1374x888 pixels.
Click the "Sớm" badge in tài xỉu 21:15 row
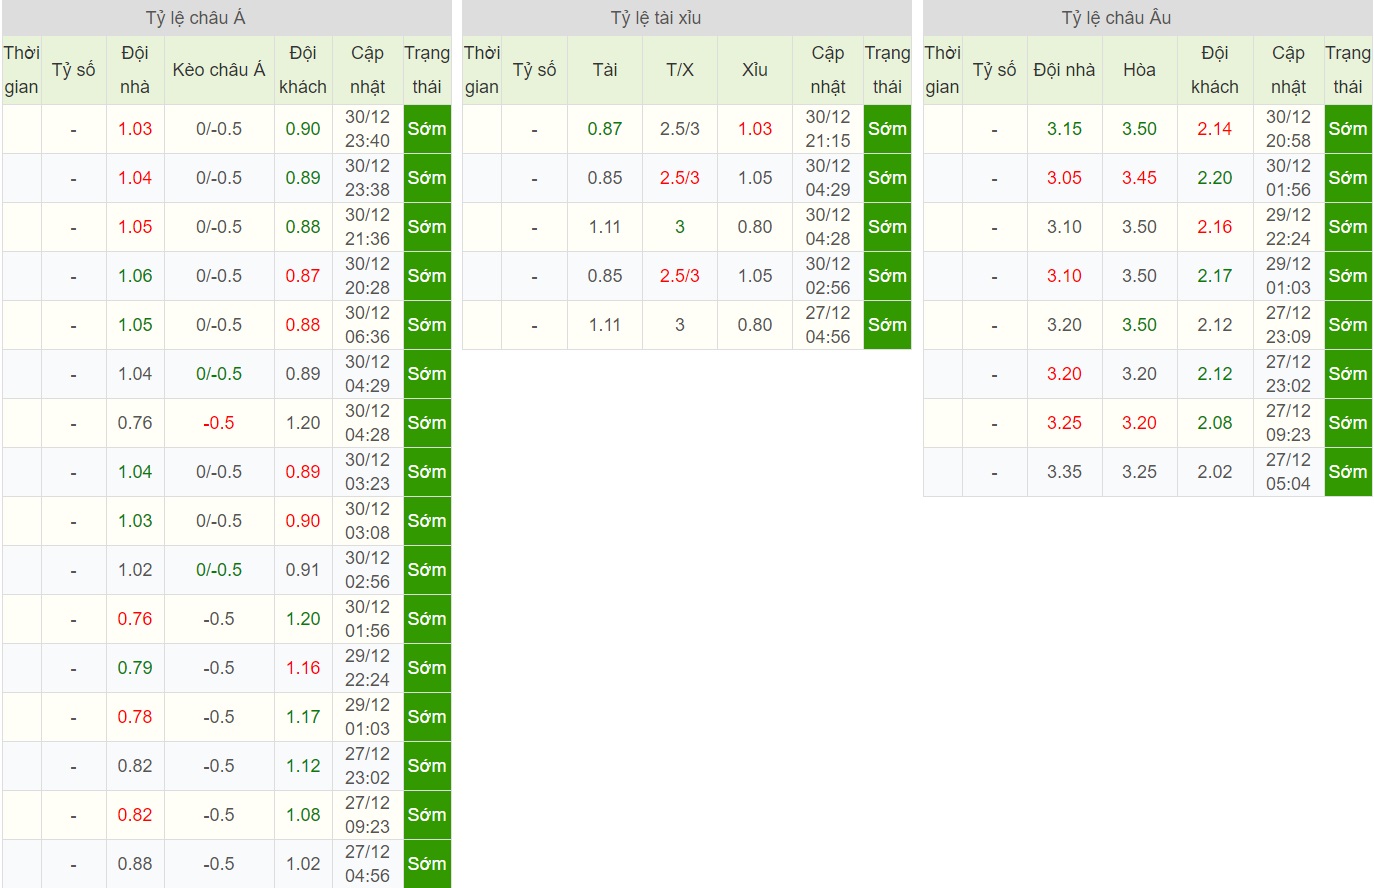887,129
